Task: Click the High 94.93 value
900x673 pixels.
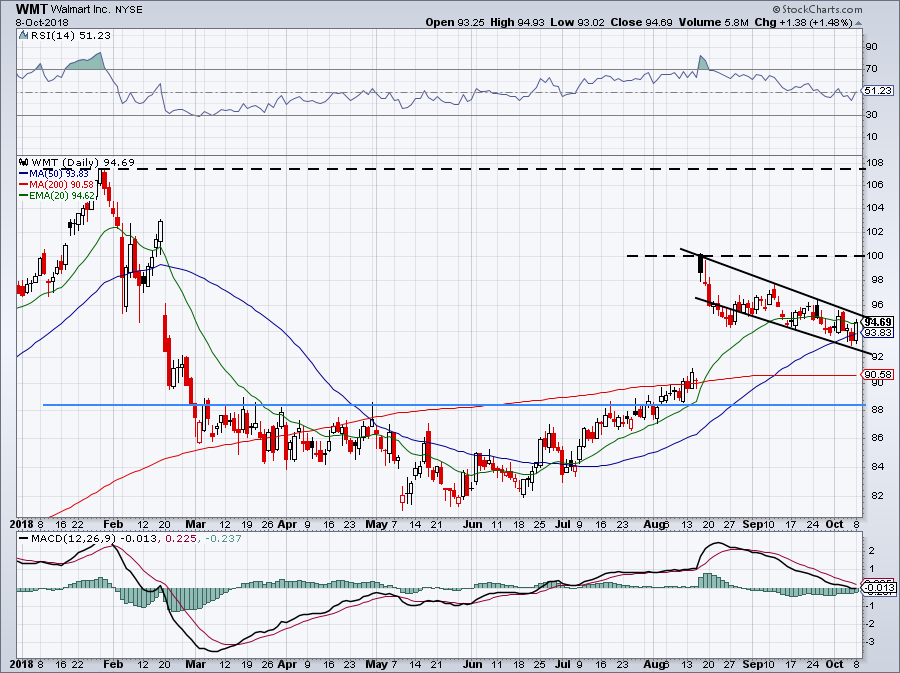Action: (517, 22)
